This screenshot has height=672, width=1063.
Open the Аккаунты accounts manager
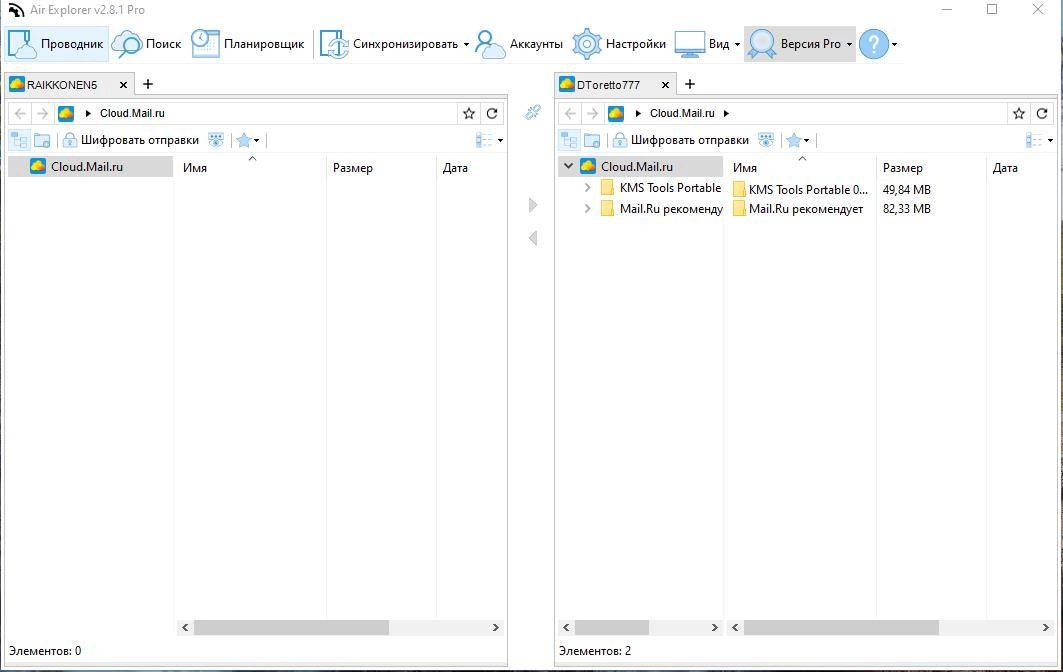click(519, 44)
